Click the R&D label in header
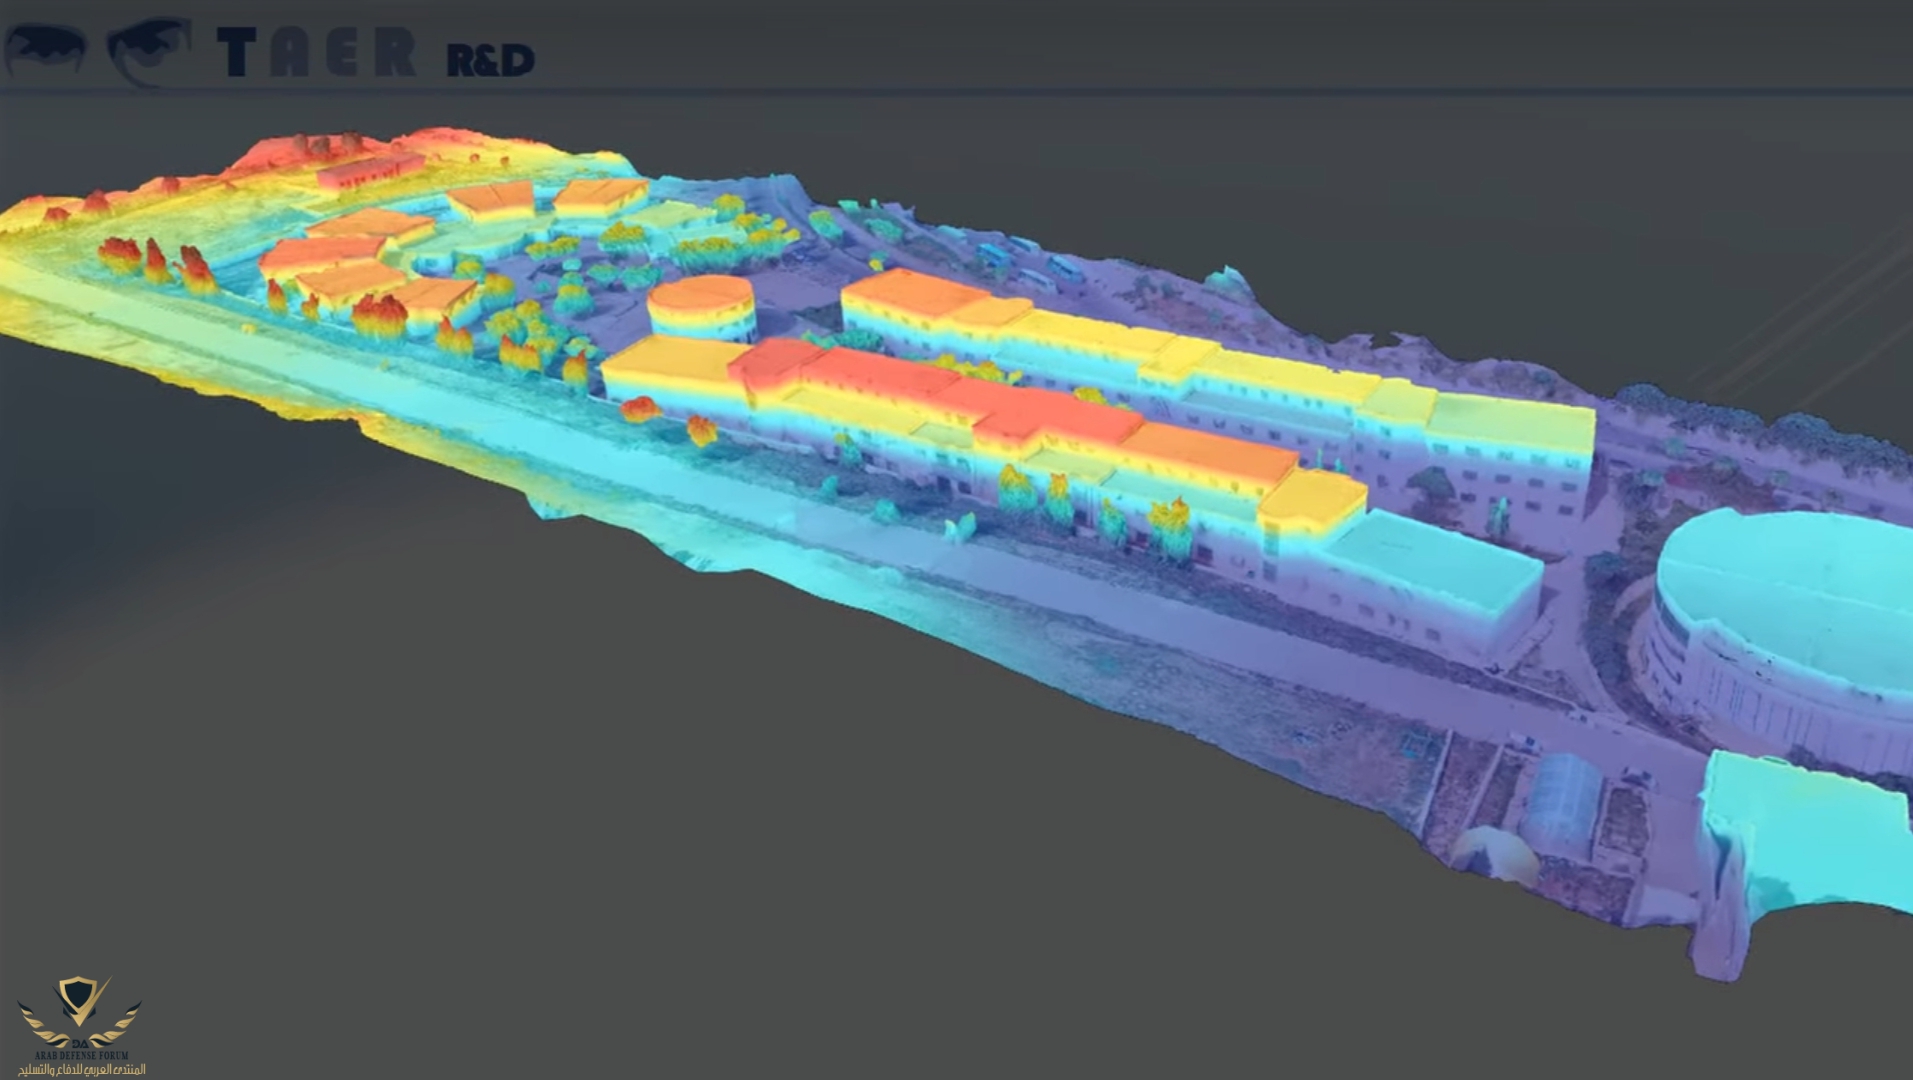 coord(490,61)
